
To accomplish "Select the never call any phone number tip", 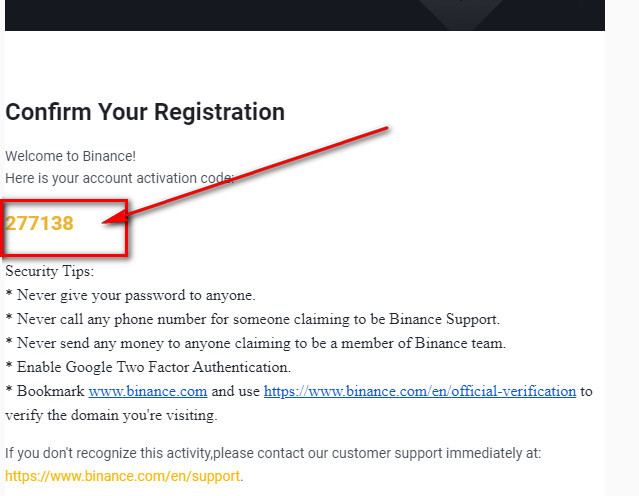I will 252,319.
